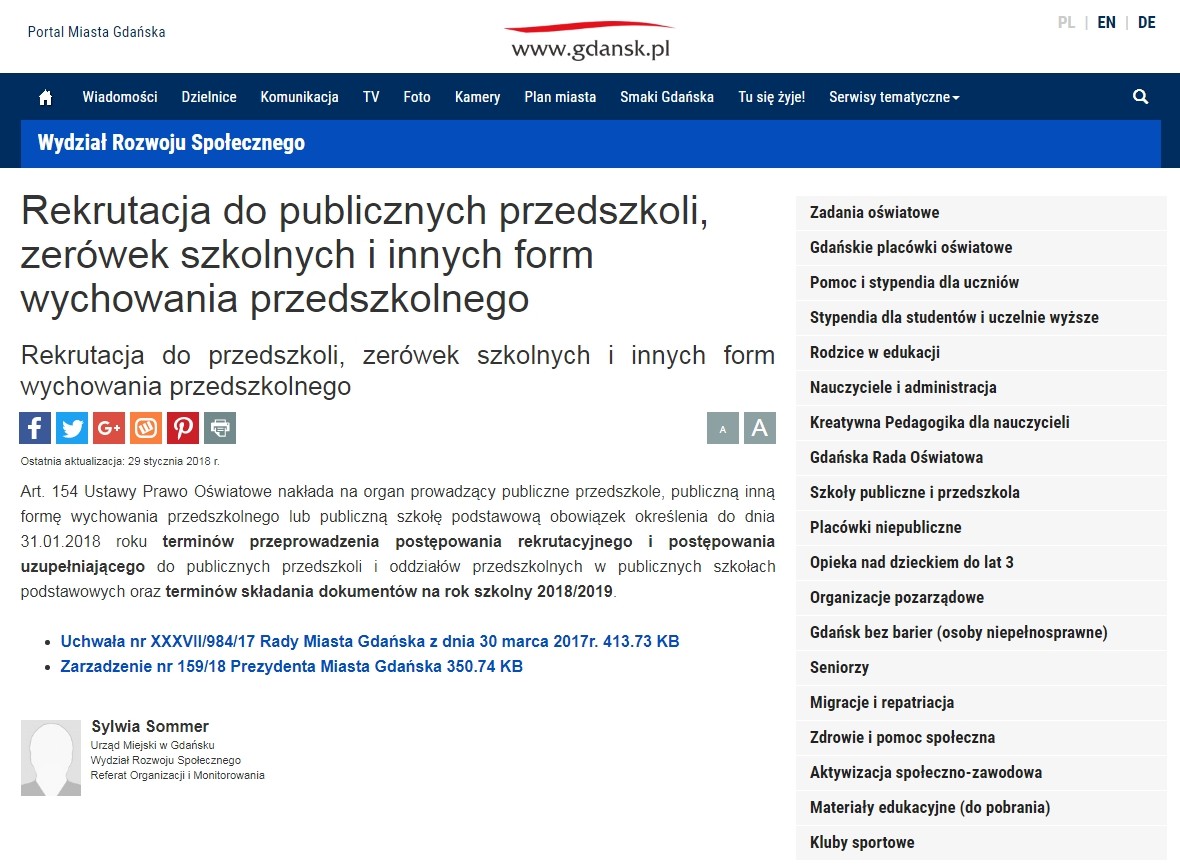The height and width of the screenshot is (867, 1180).
Task: Open Organizacje pozarządowe sidebar item
Action: coord(981,598)
